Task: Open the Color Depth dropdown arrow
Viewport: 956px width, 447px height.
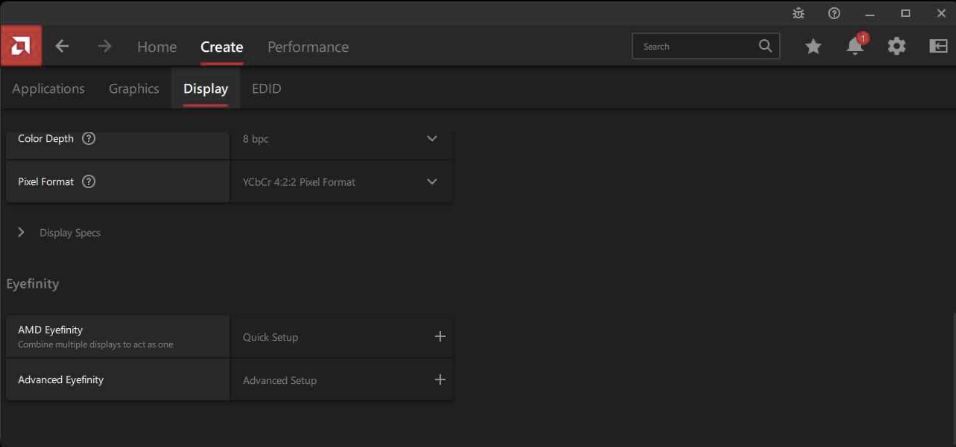Action: click(x=432, y=138)
